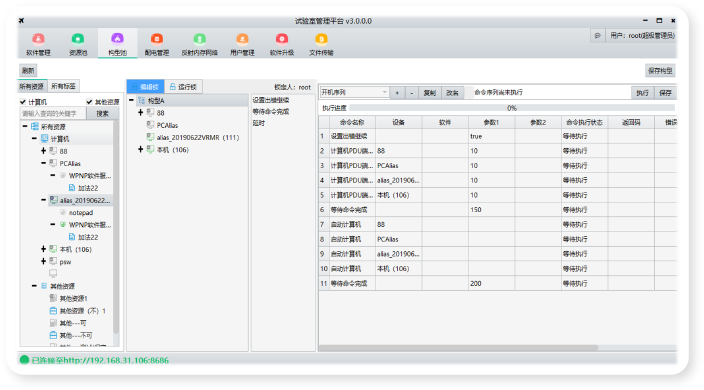704x390 pixels.
Task: Click the horizontal scrollbar under command table
Action: [x=458, y=348]
